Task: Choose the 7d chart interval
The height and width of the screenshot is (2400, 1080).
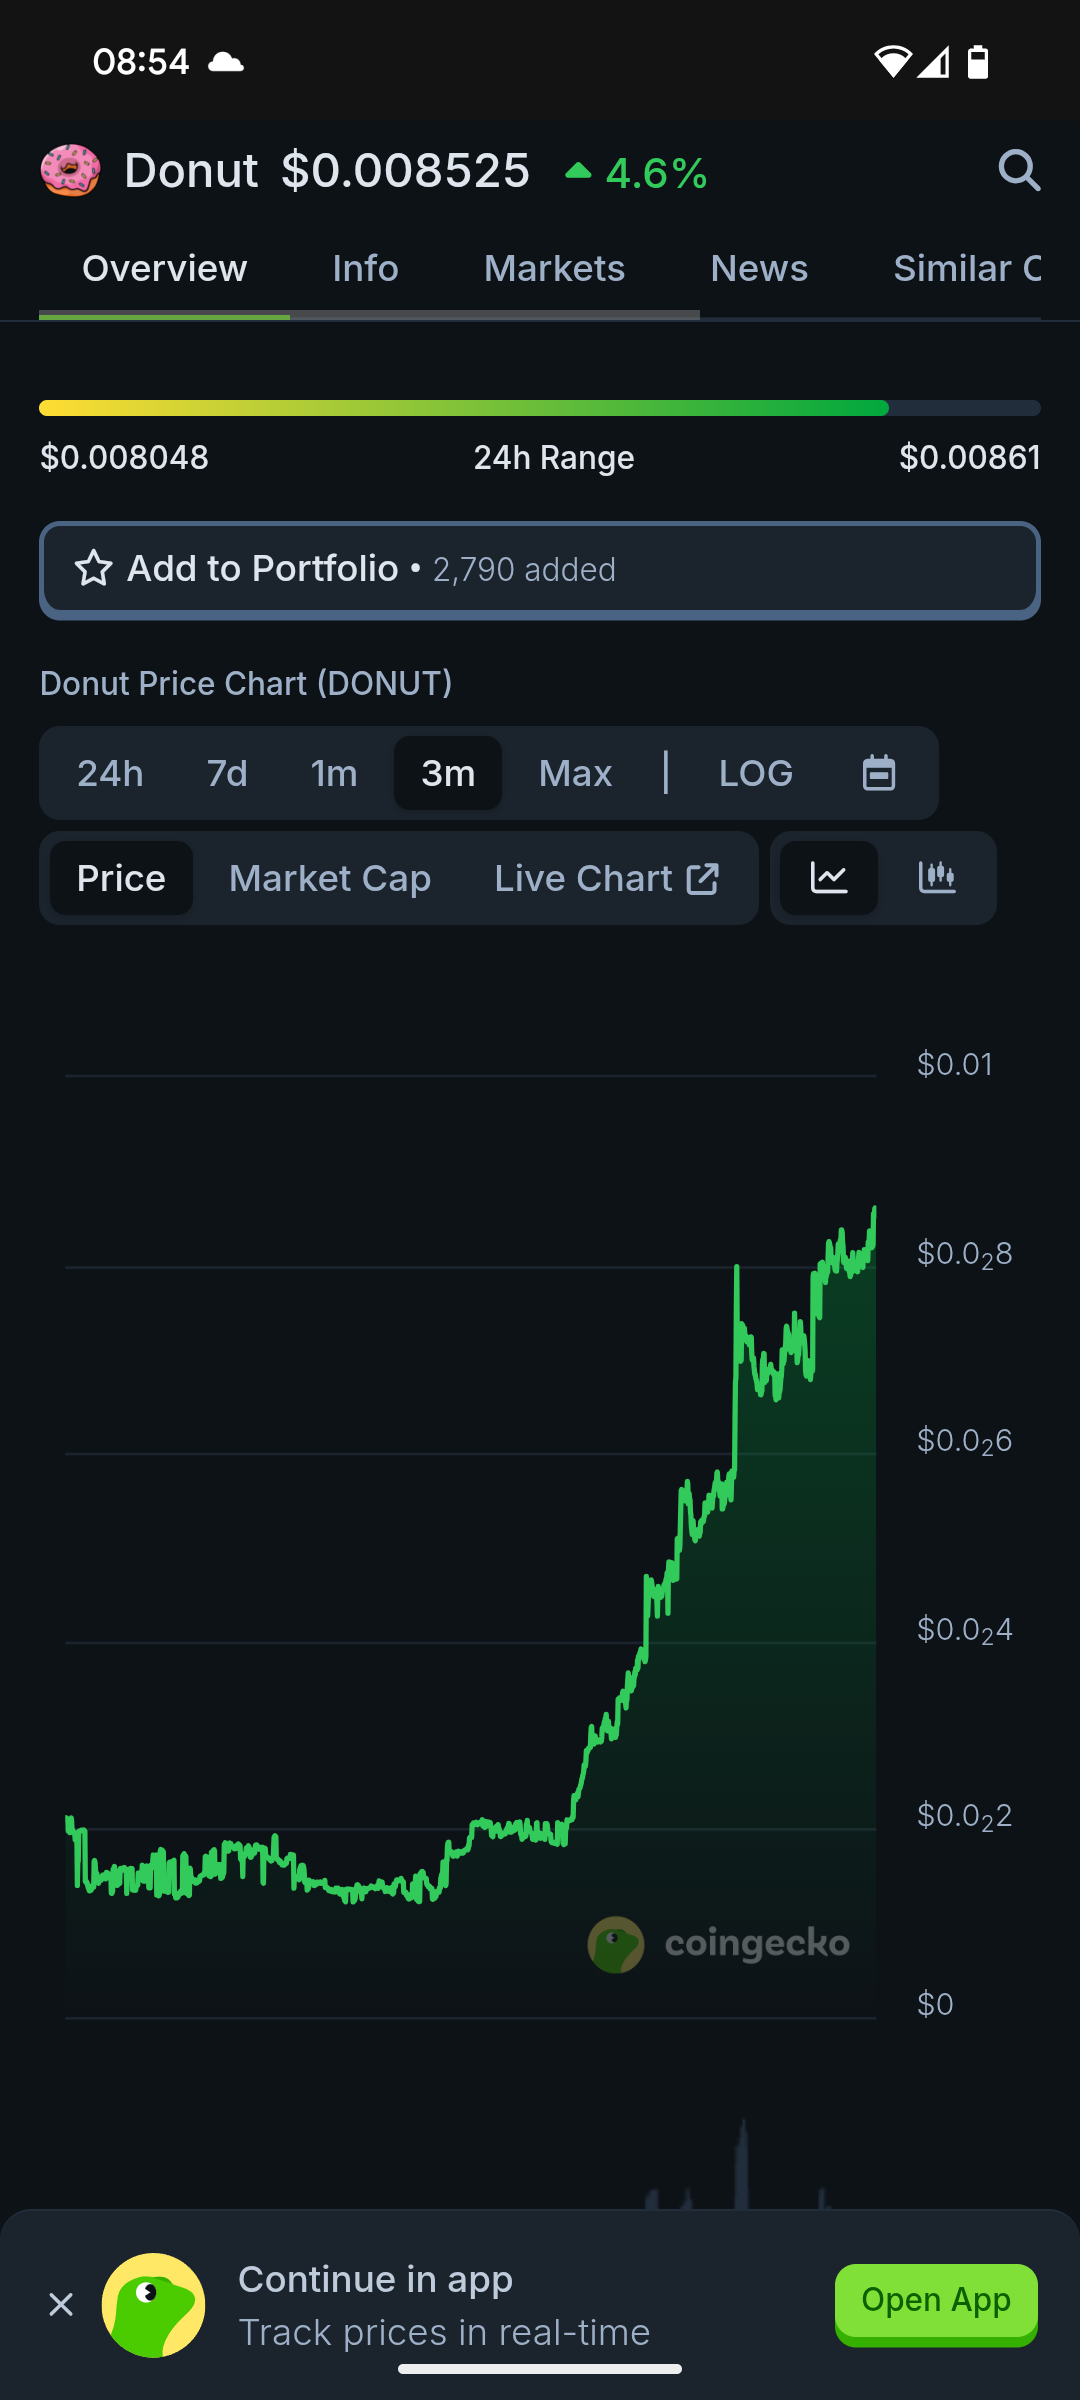Action: pos(227,773)
